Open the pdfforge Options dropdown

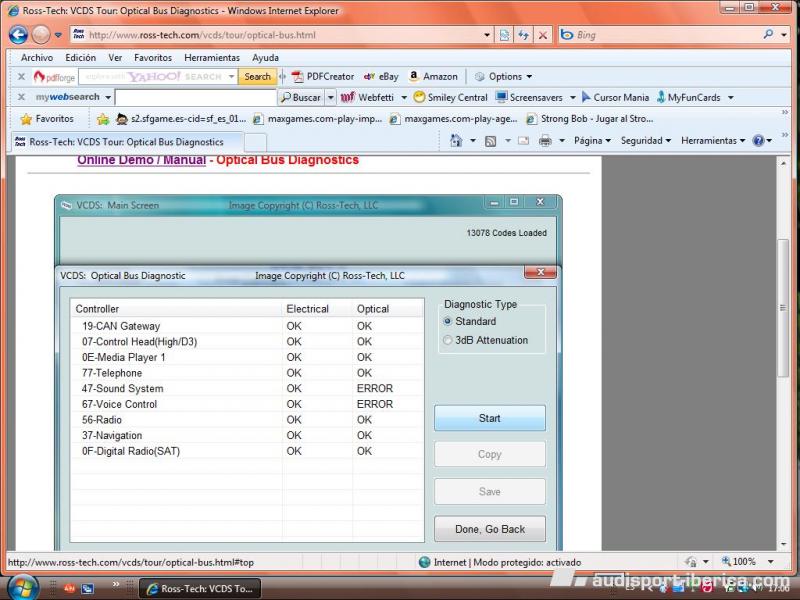[503, 77]
